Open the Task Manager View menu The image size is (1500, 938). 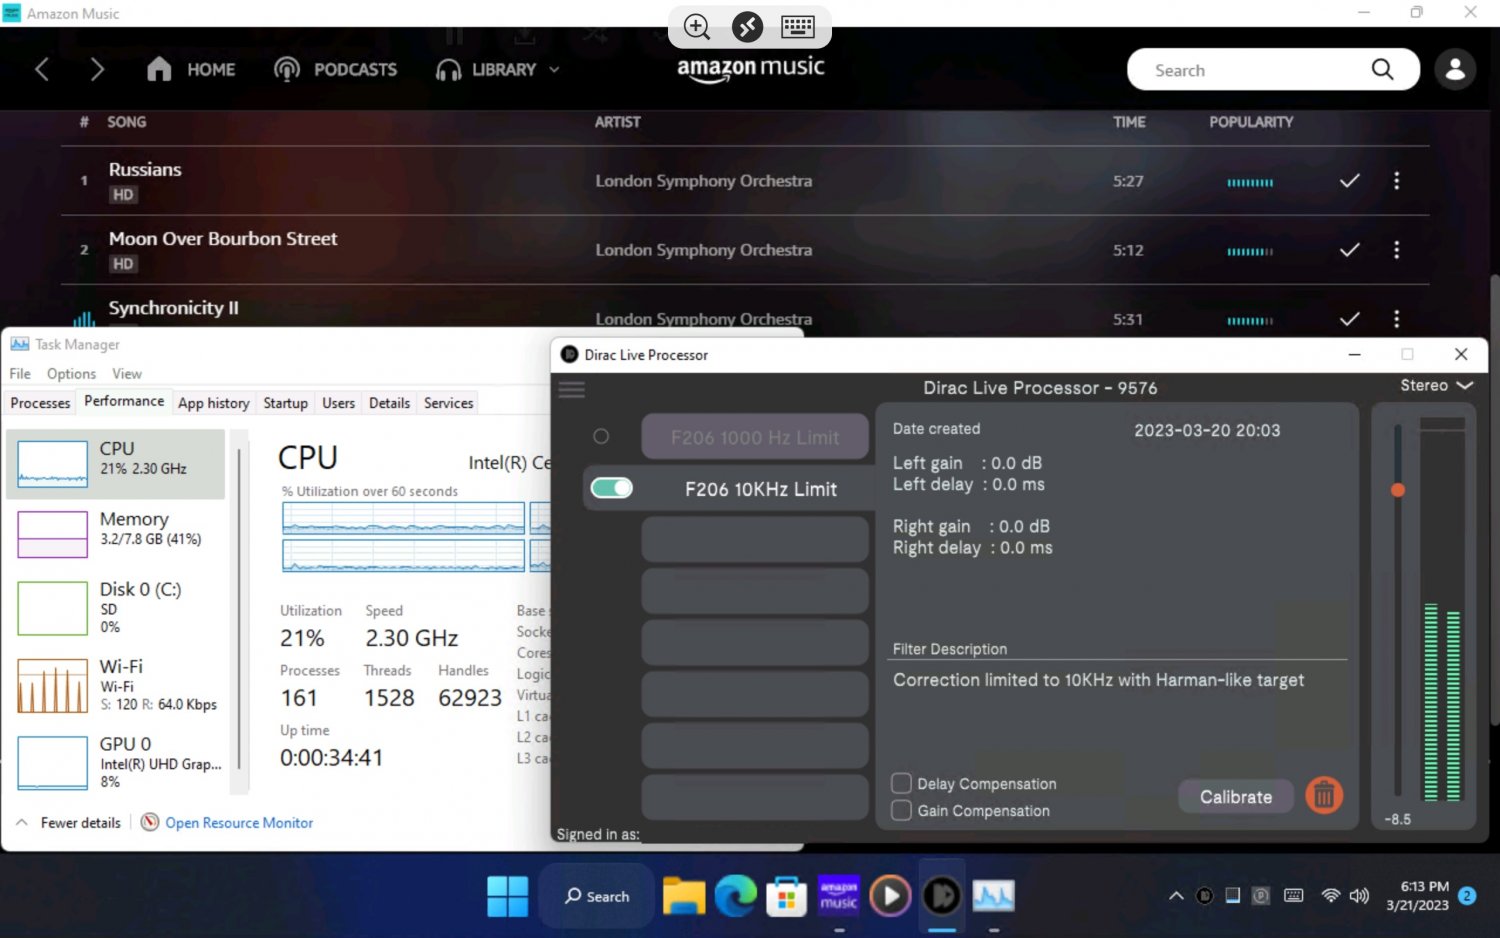pyautogui.click(x=127, y=373)
